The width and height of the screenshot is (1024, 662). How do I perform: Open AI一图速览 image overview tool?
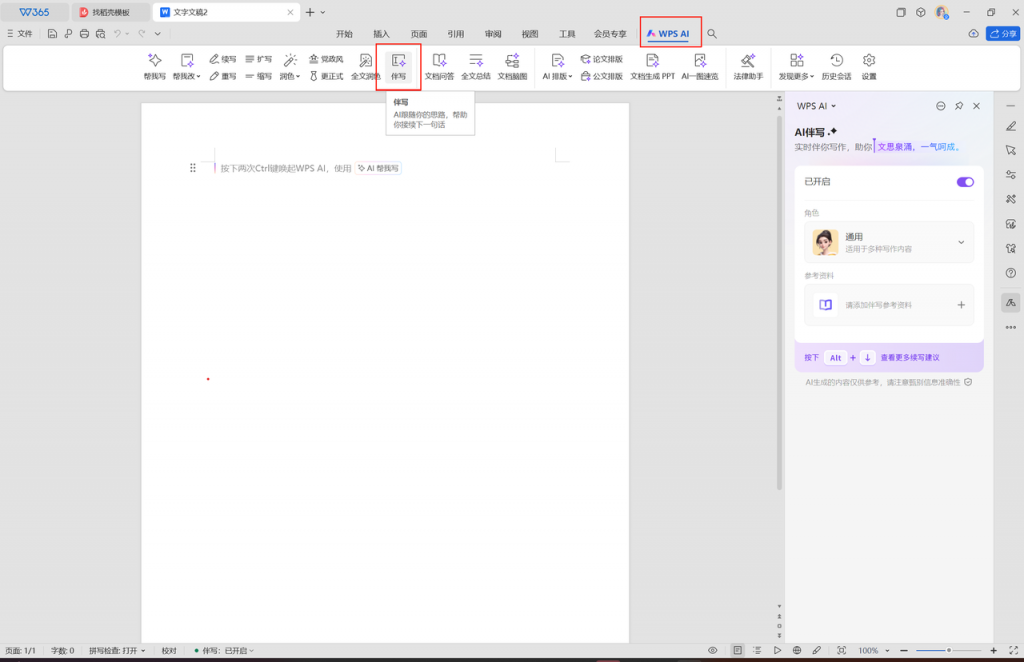(x=700, y=67)
